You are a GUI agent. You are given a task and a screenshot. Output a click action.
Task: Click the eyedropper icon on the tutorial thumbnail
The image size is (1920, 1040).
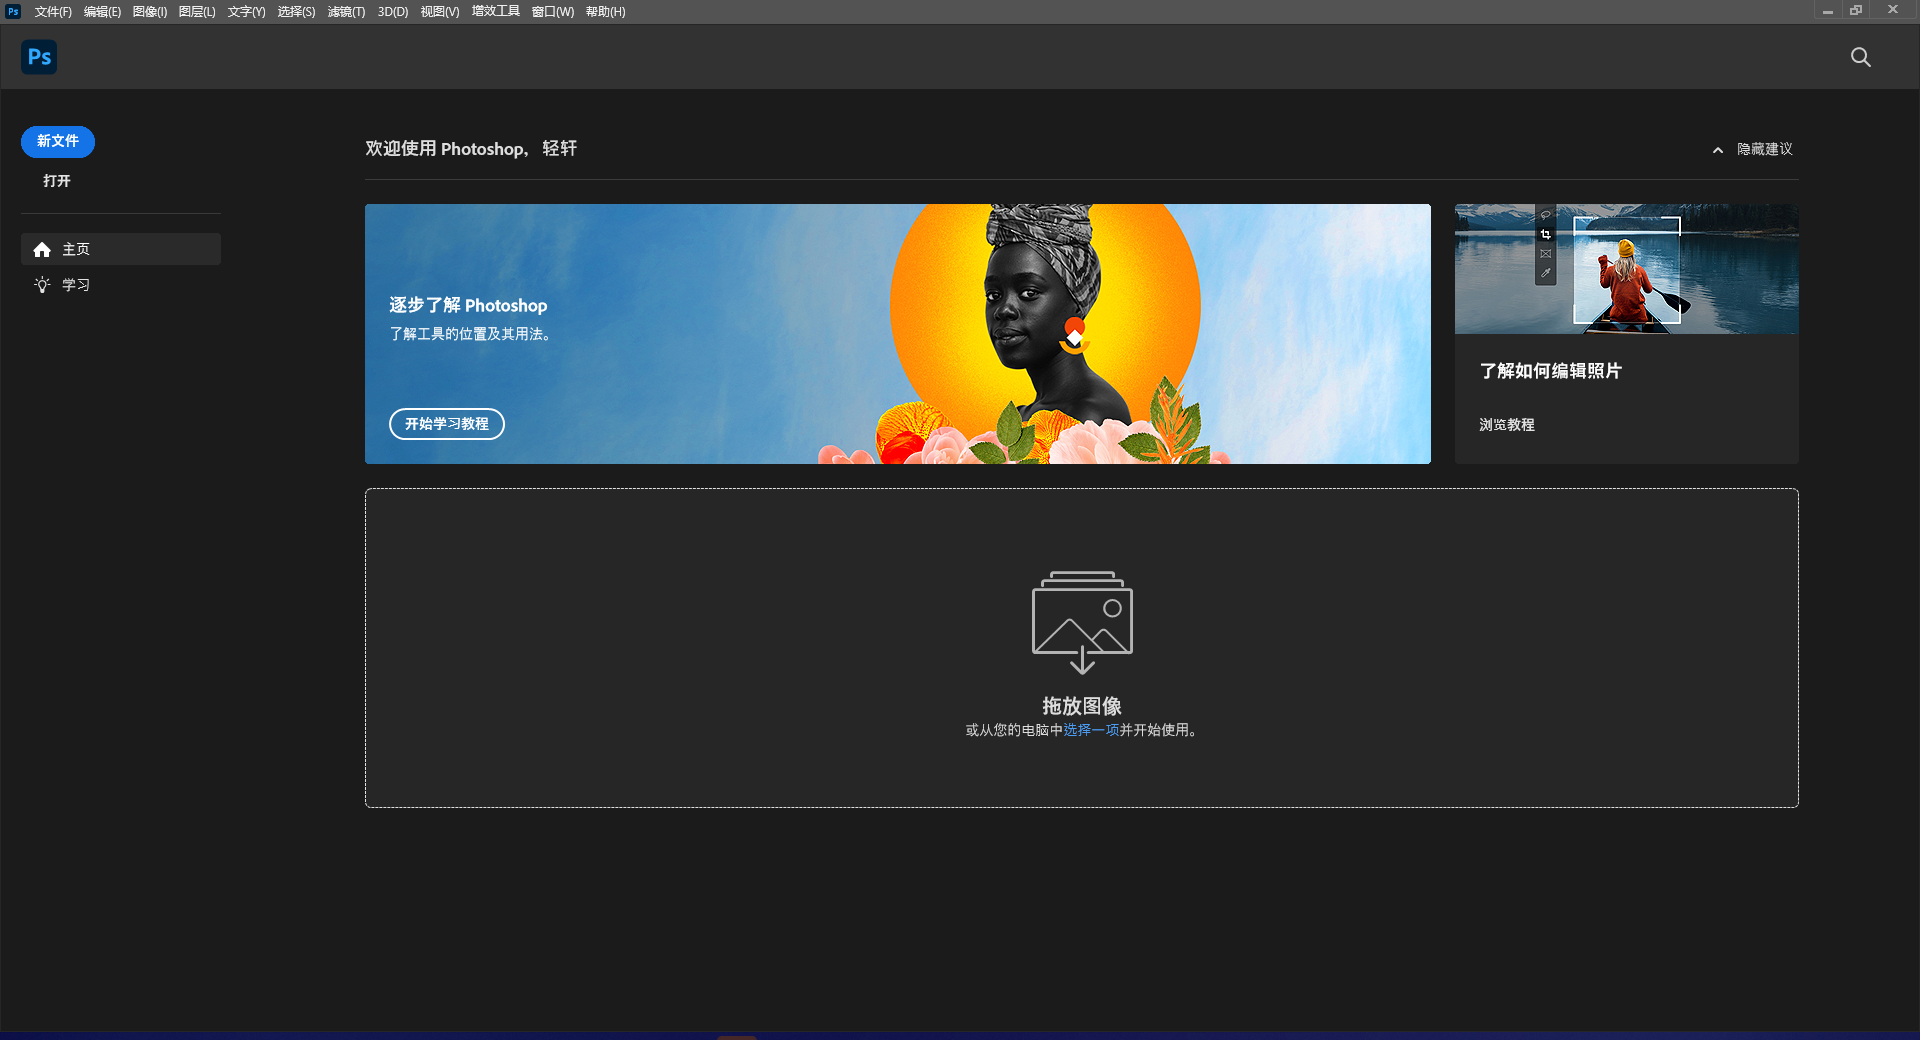click(x=1546, y=272)
